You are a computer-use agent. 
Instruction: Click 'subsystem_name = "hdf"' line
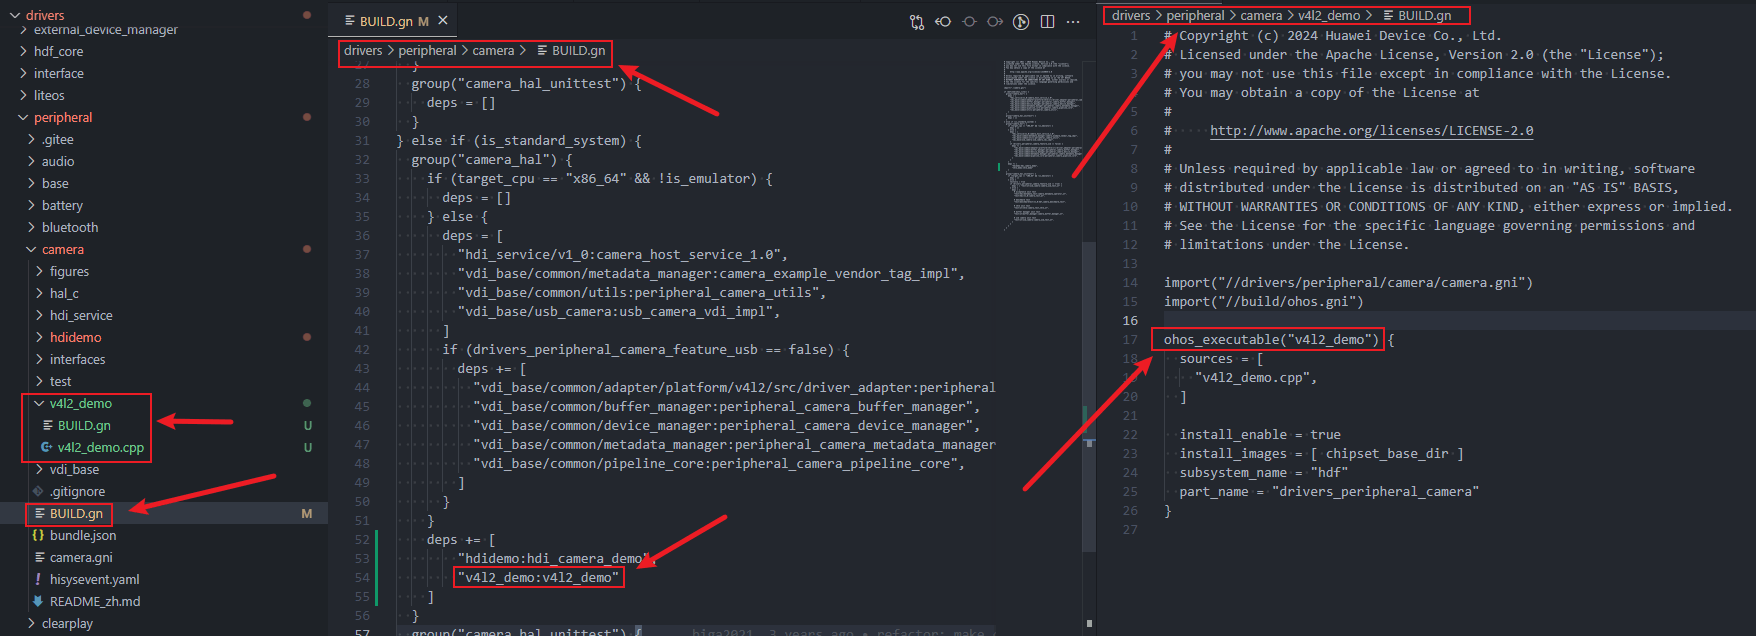point(1264,472)
